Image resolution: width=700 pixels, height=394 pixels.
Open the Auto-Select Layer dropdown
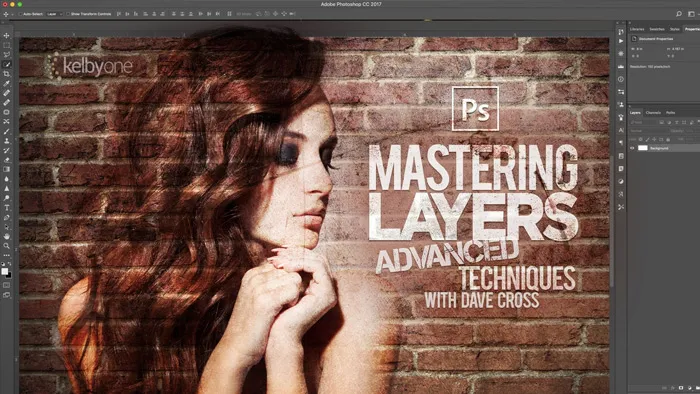tap(55, 14)
